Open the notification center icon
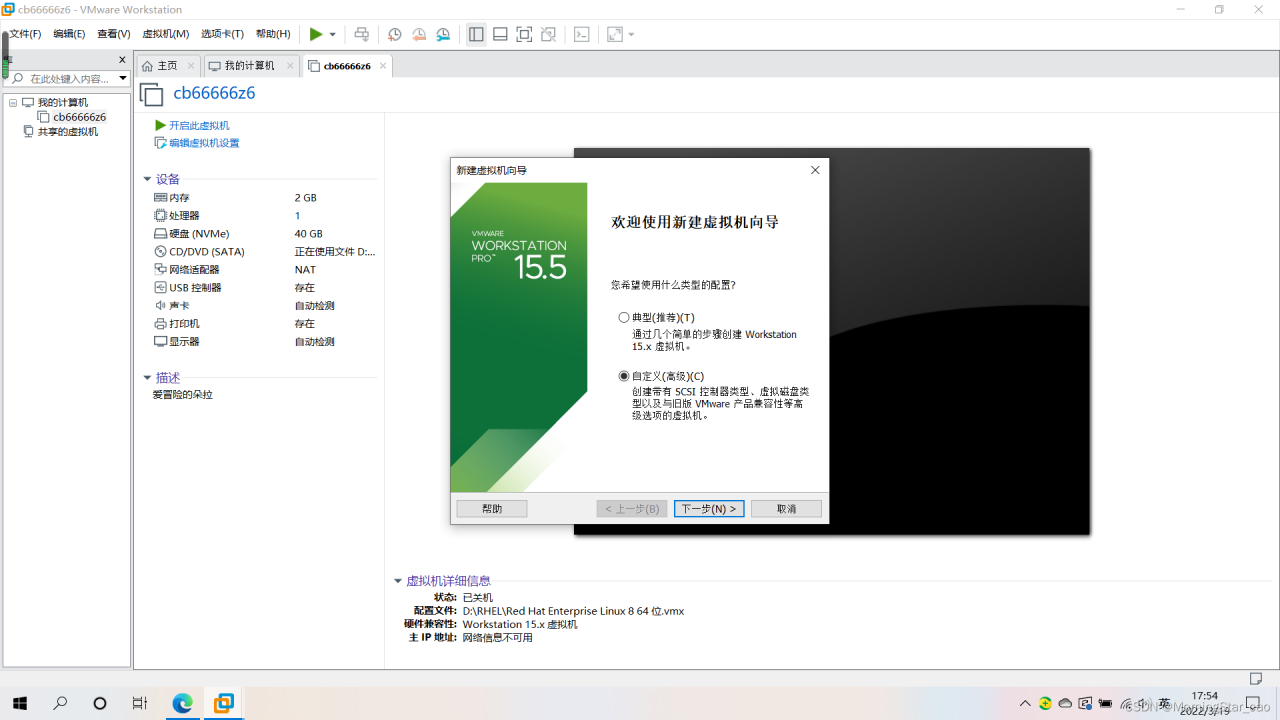The image size is (1280, 720). pyautogui.click(x=1253, y=703)
